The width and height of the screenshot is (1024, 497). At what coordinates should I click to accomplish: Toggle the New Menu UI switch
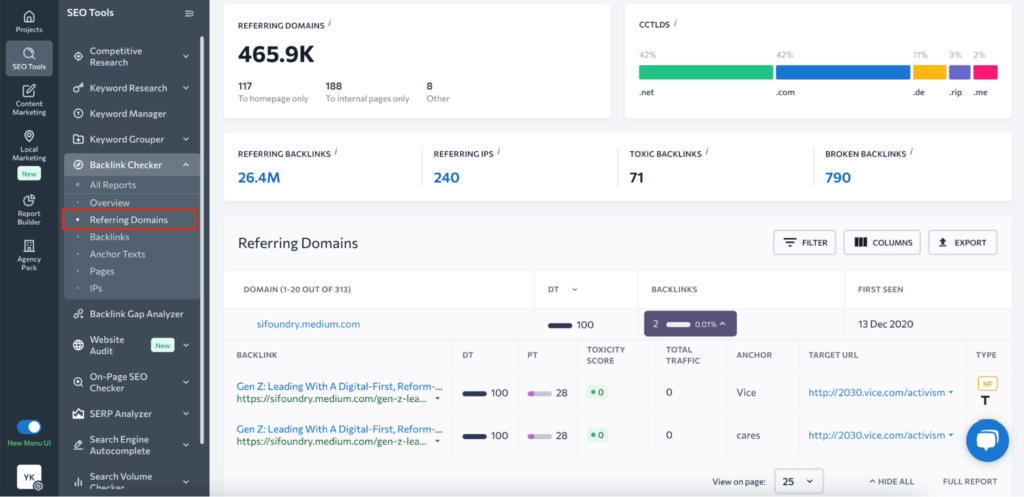[29, 427]
